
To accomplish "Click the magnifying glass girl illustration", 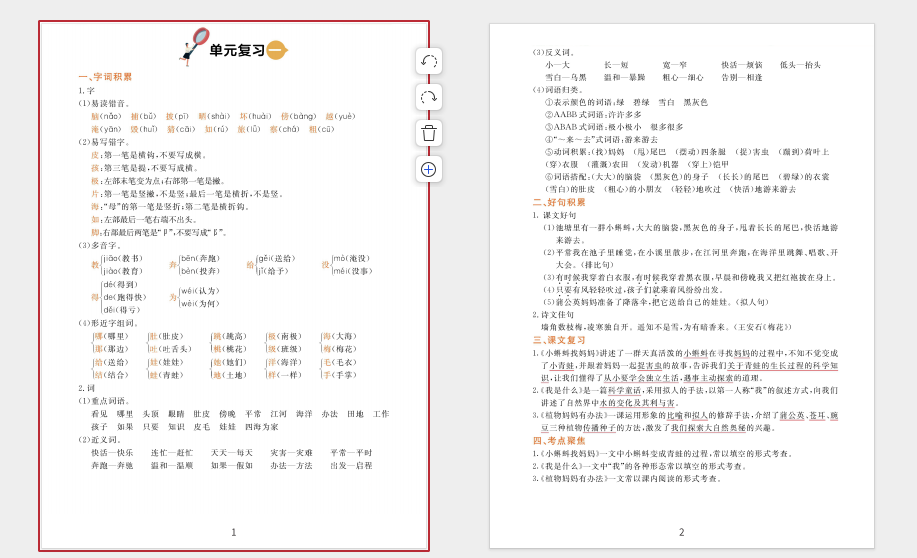I will tap(193, 47).
